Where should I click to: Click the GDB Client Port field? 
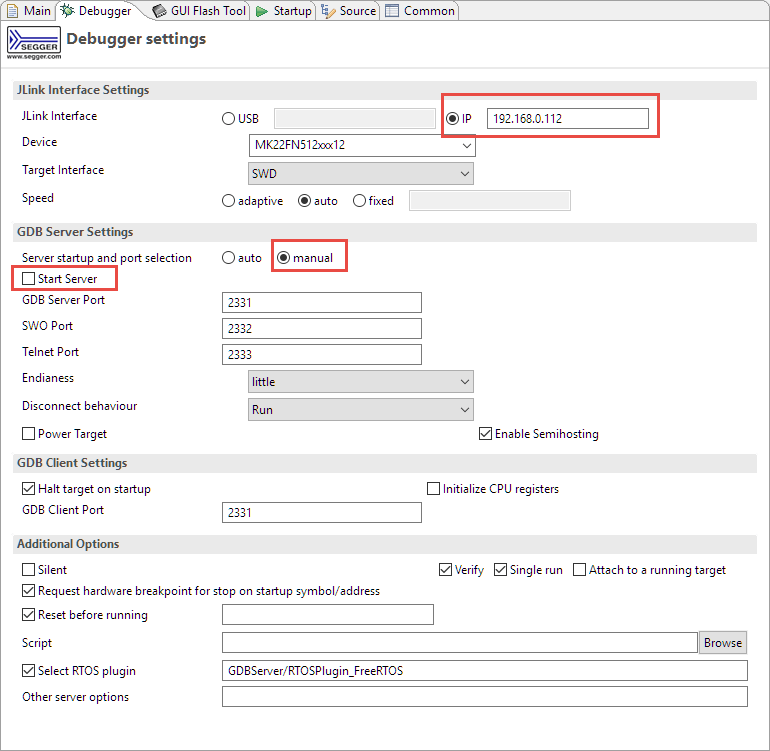pos(322,513)
